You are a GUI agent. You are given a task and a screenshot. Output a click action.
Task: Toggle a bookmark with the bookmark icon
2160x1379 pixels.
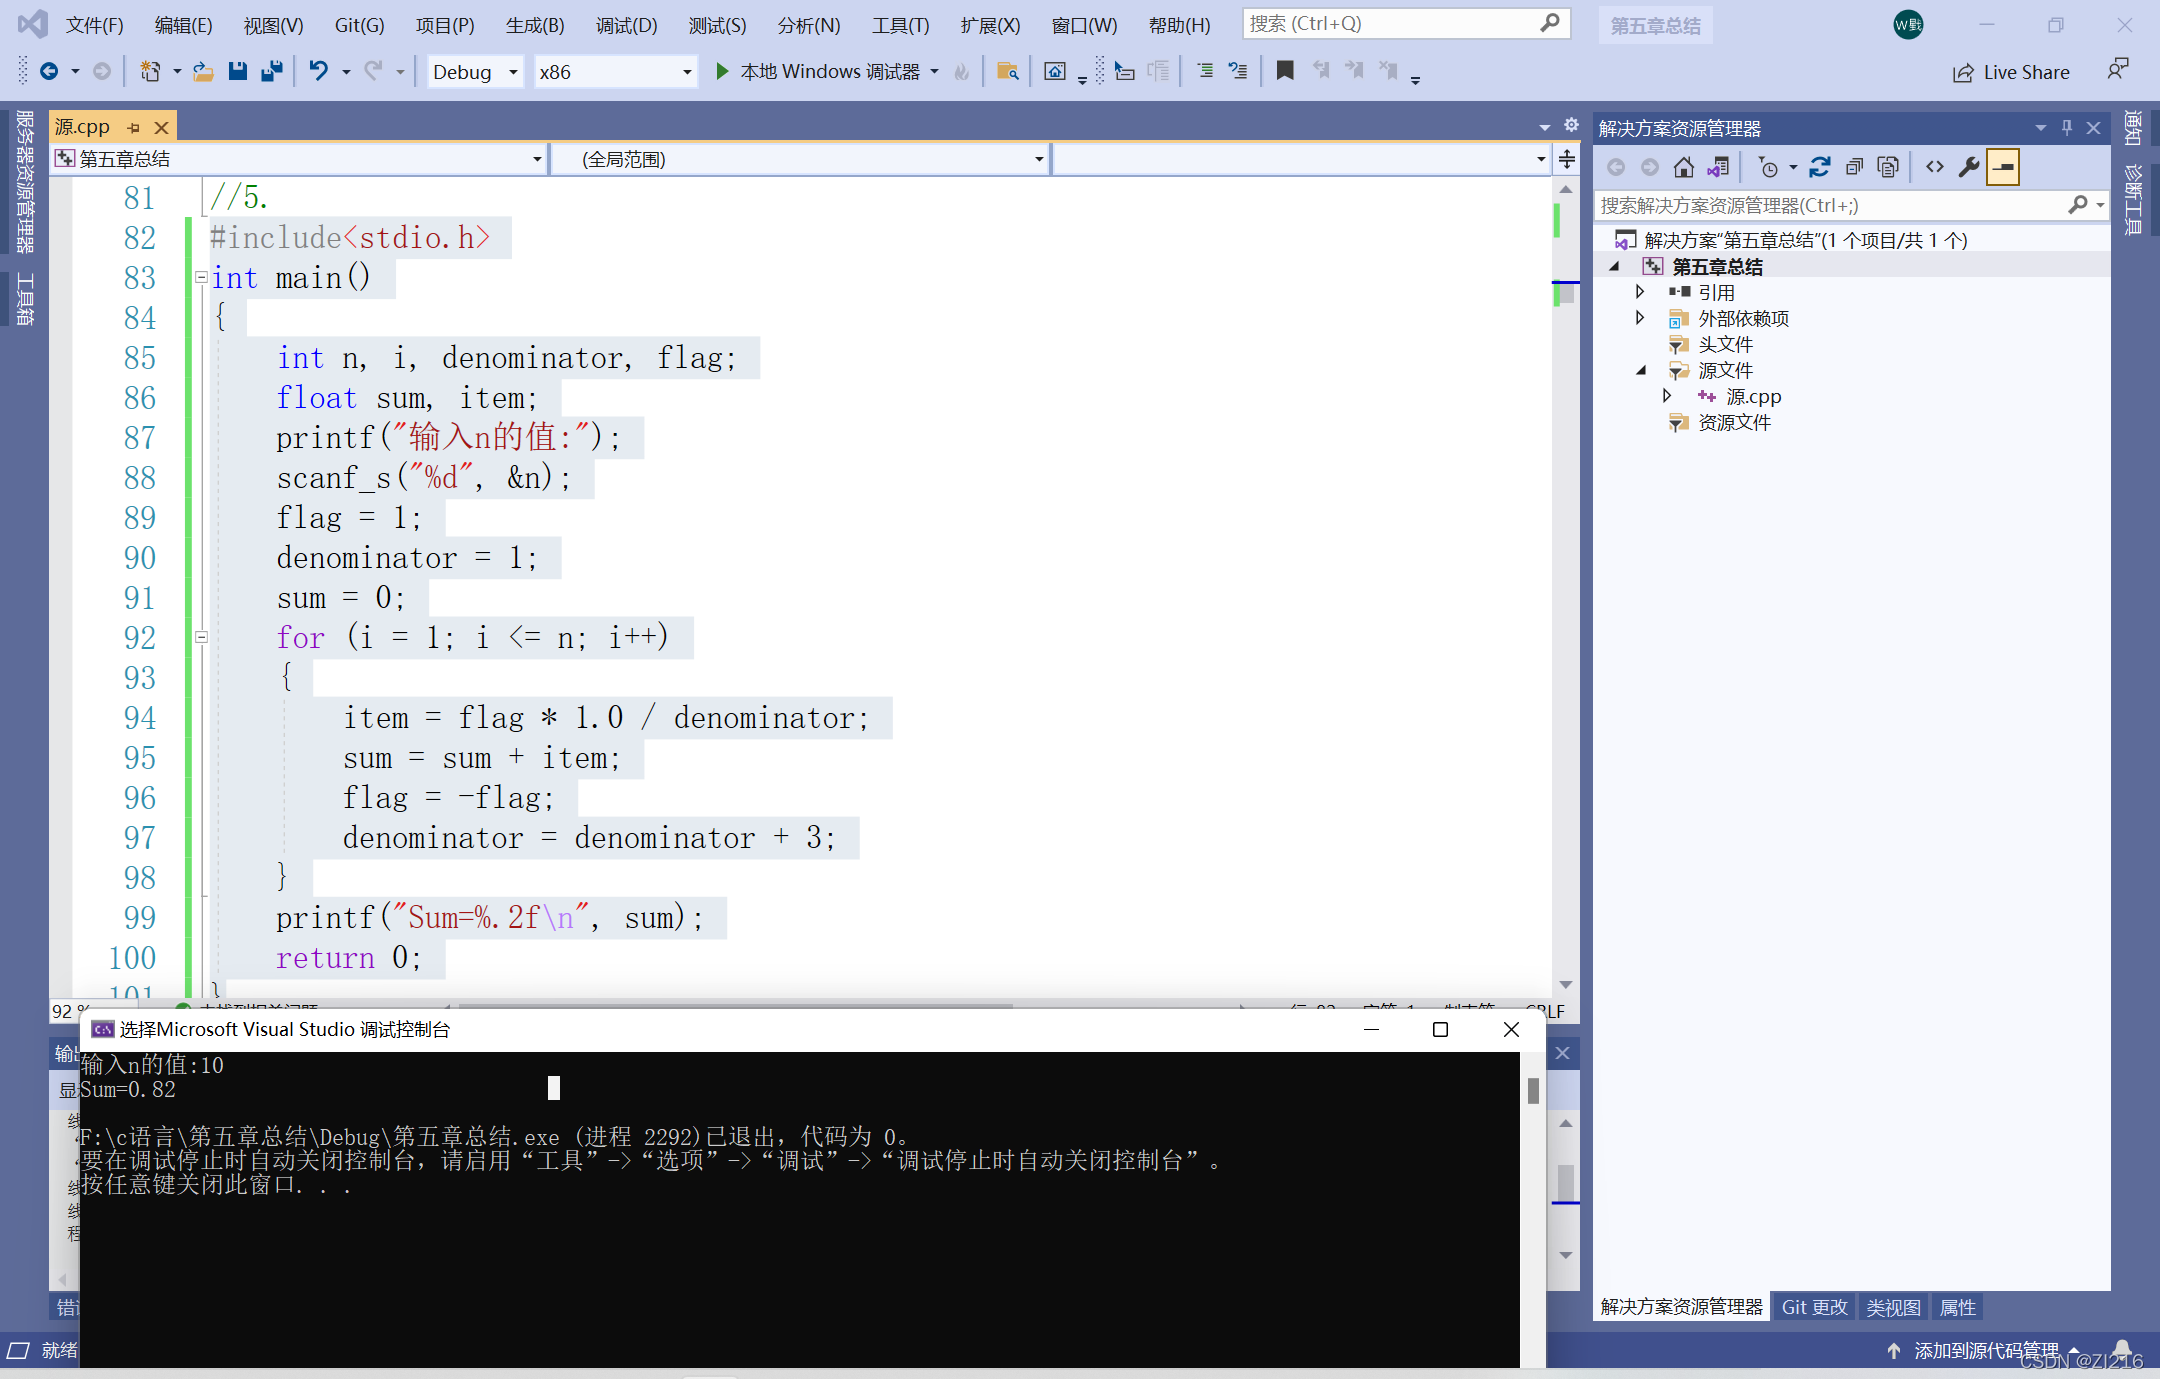[x=1285, y=71]
